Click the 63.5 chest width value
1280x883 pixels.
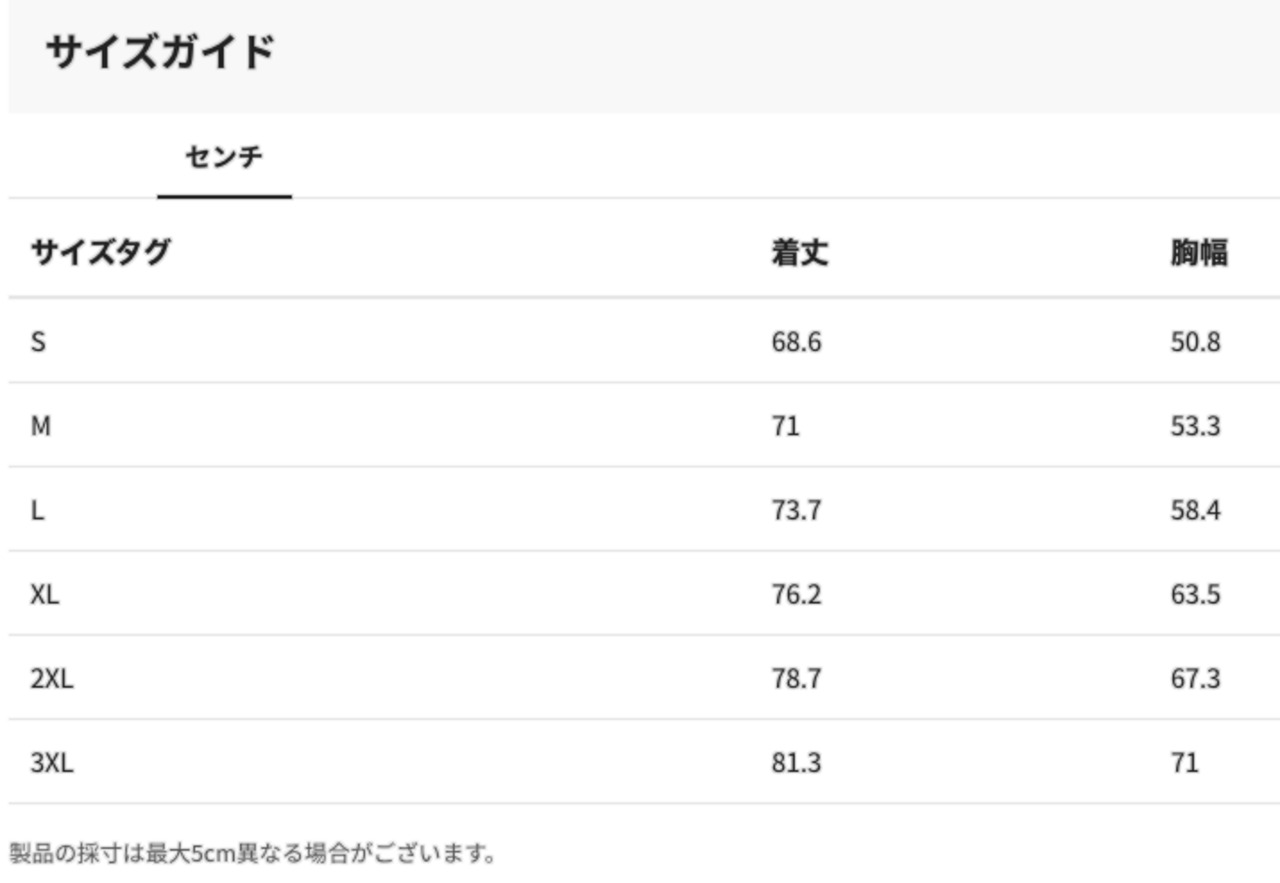tap(1195, 595)
